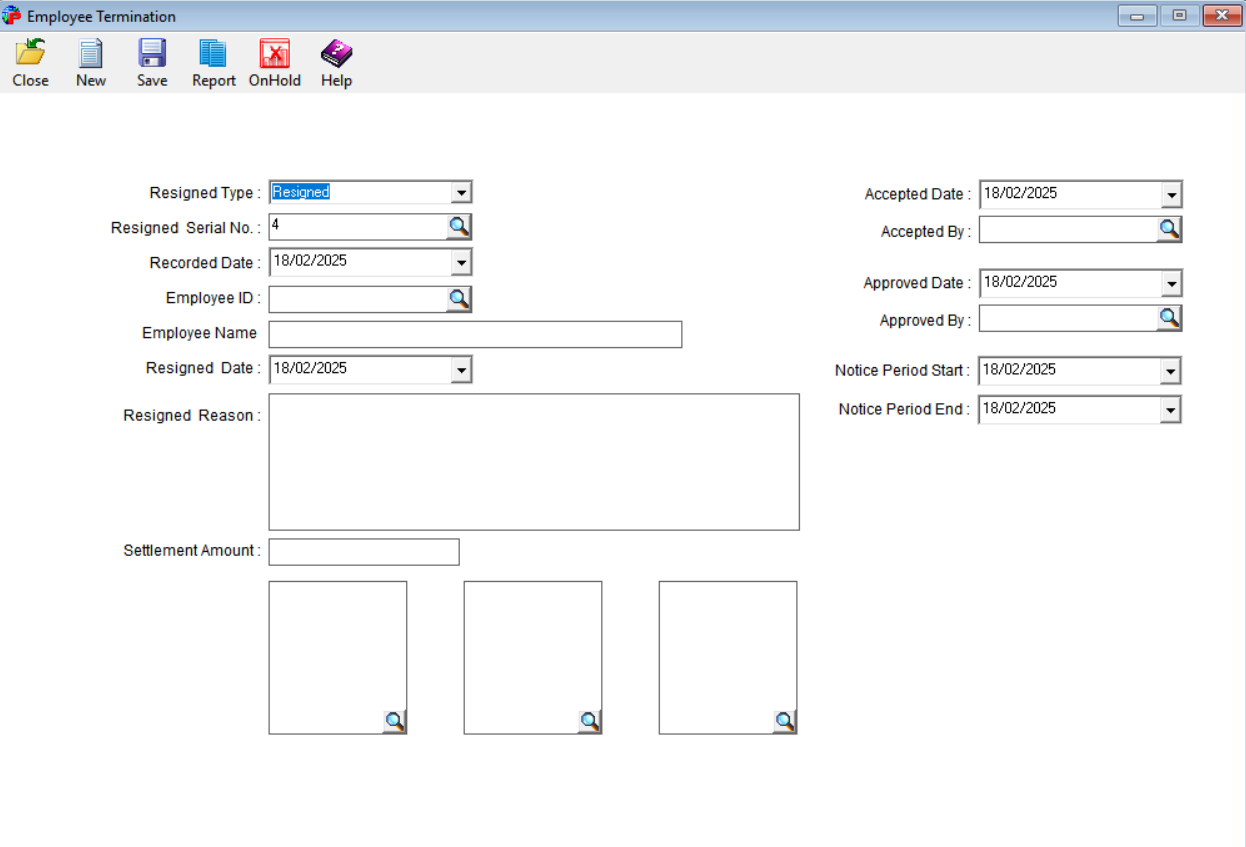Expand the Notice Period End date picker
This screenshot has width=1246, height=847.
[1172, 408]
